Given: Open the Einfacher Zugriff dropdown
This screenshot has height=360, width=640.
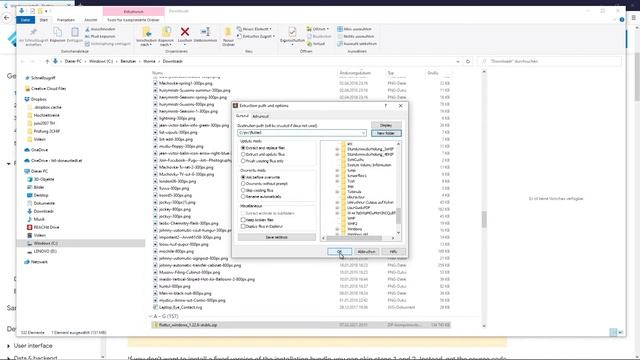Looking at the screenshot, I should [256, 36].
